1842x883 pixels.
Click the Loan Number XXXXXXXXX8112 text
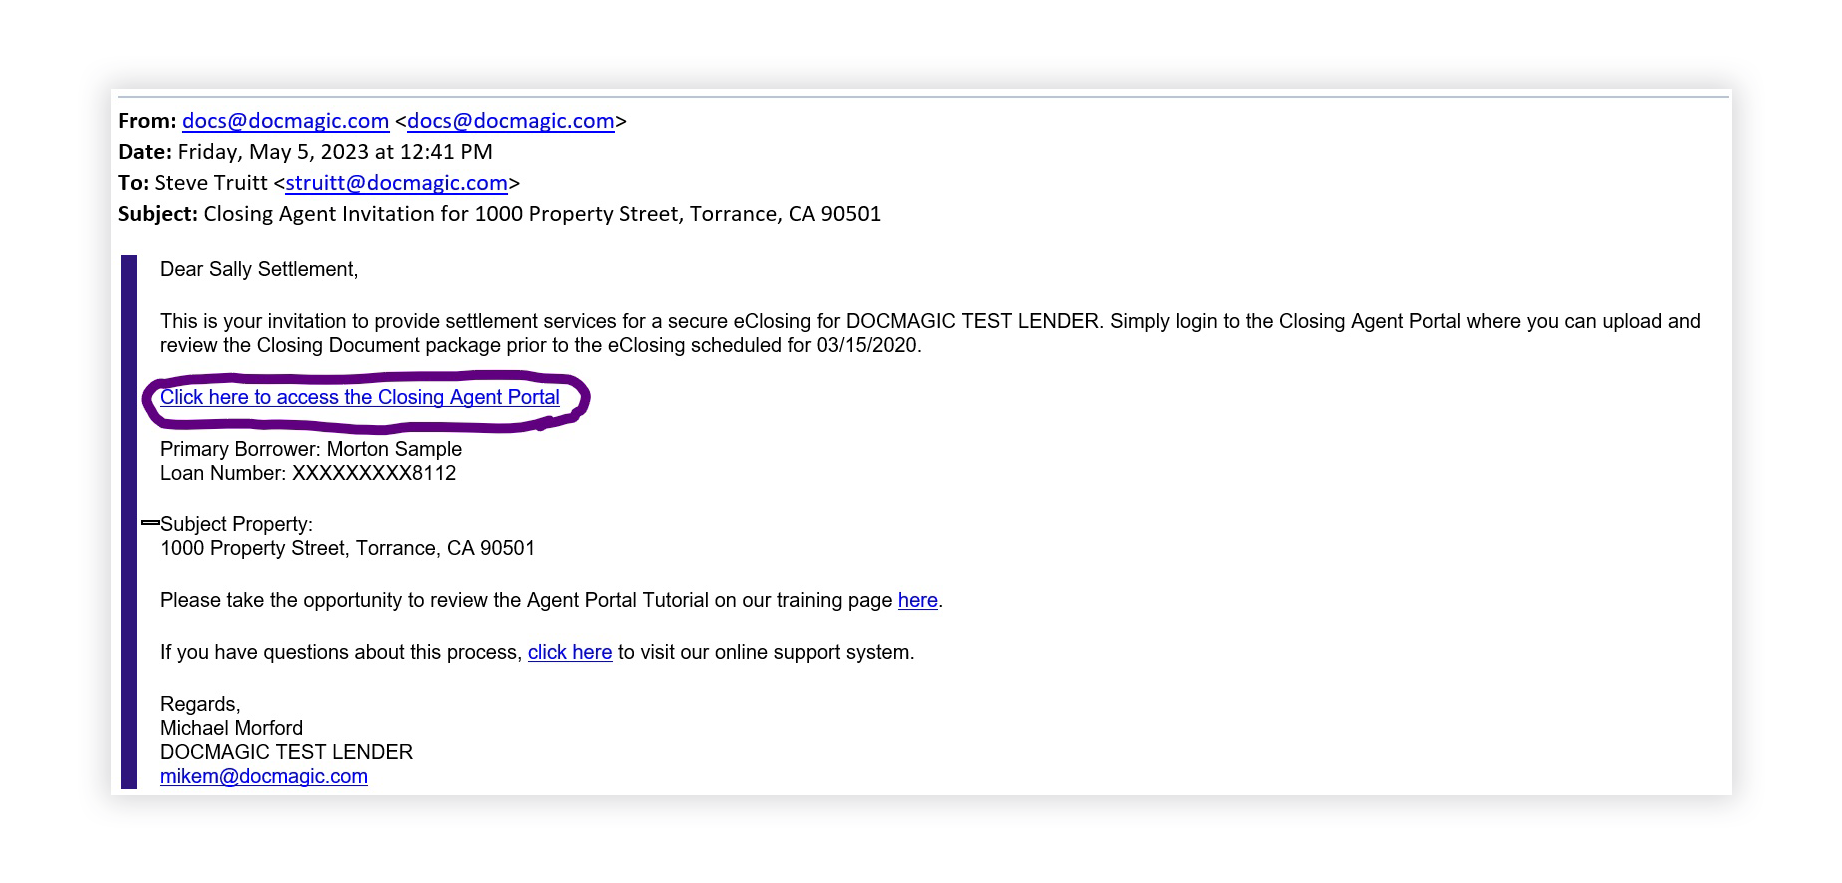307,473
